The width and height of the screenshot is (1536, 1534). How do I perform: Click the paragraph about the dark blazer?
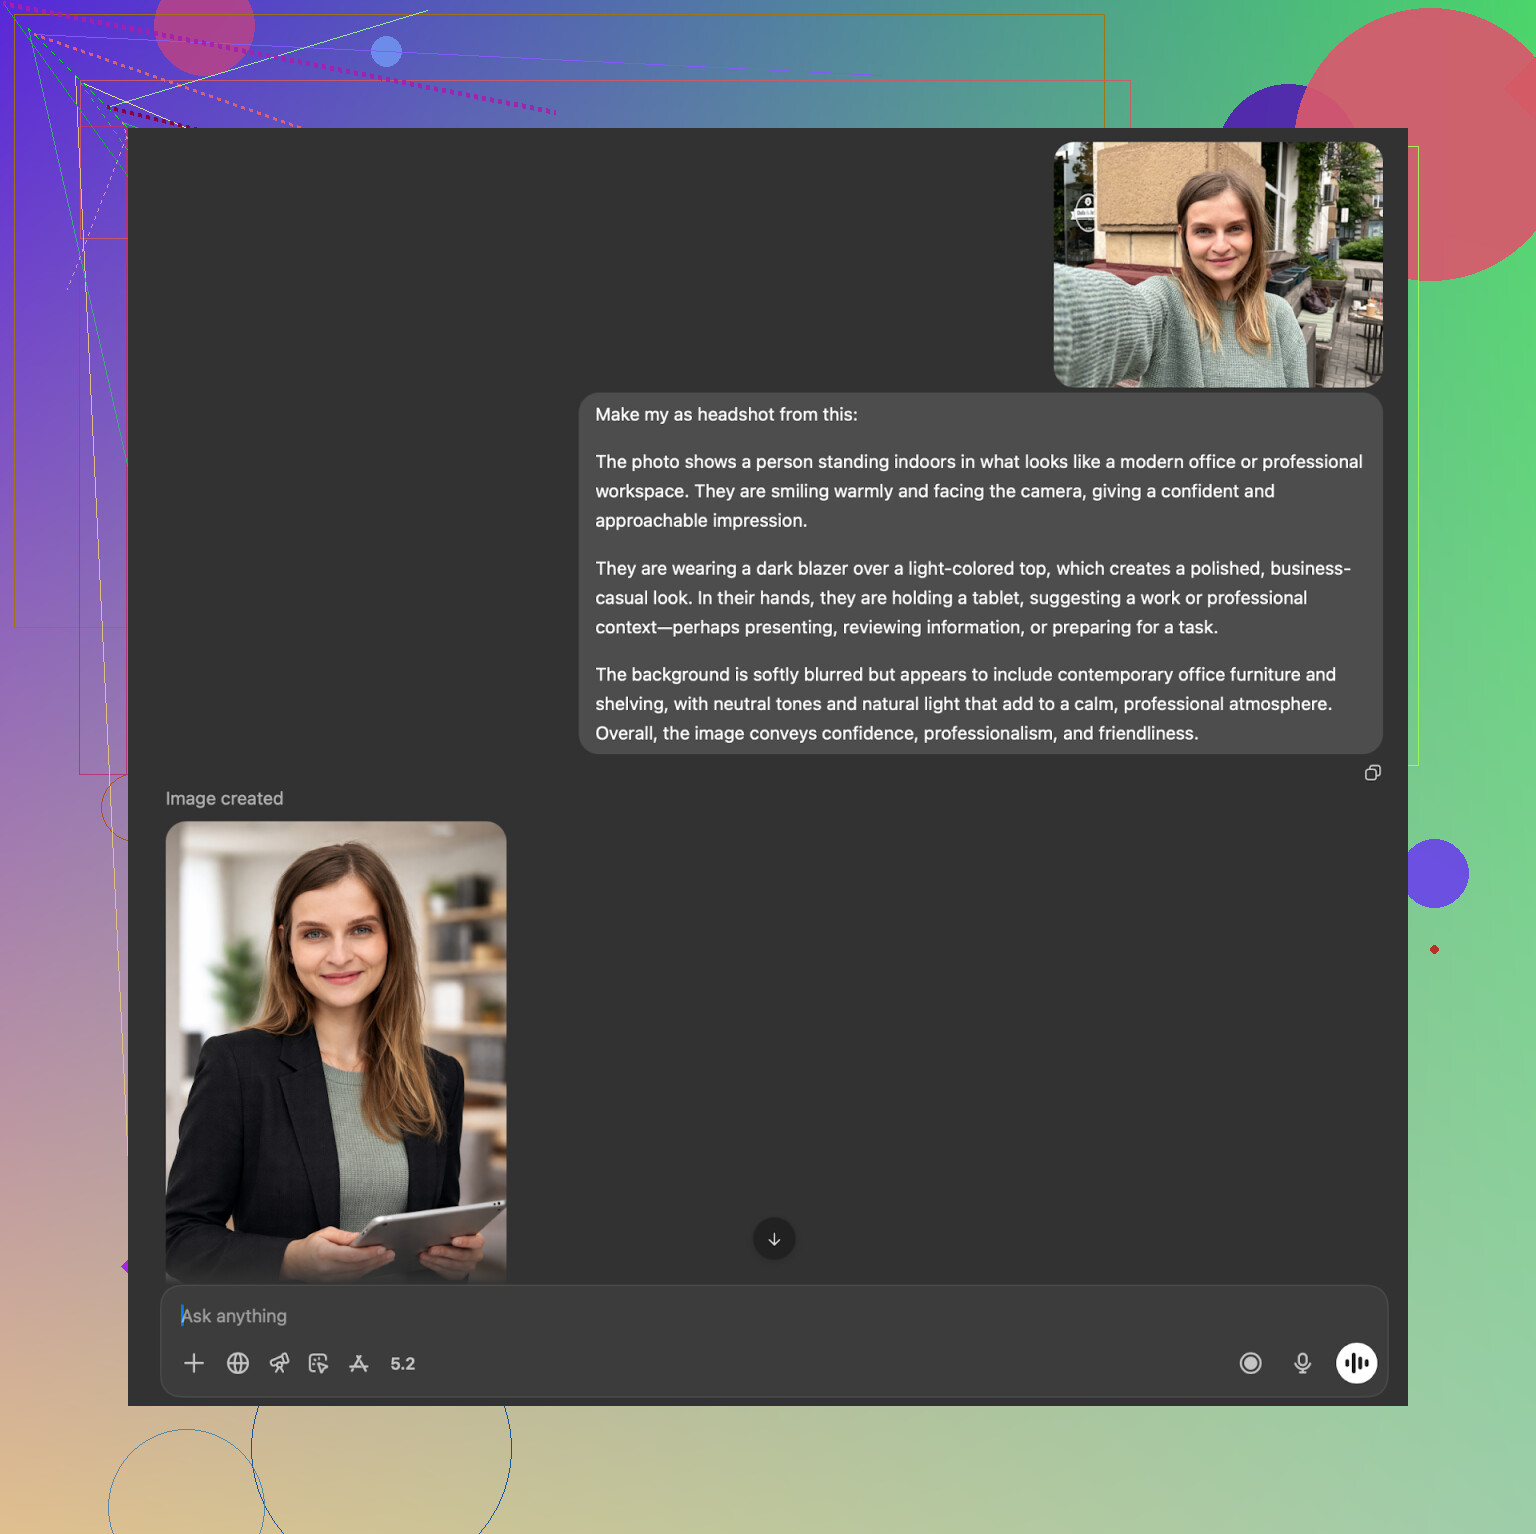(x=972, y=598)
